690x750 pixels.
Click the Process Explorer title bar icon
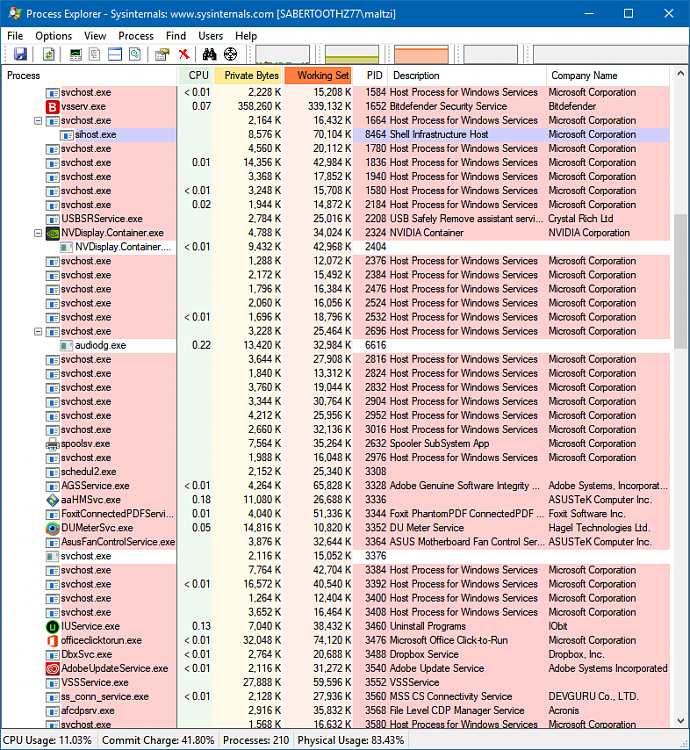(x=14, y=13)
